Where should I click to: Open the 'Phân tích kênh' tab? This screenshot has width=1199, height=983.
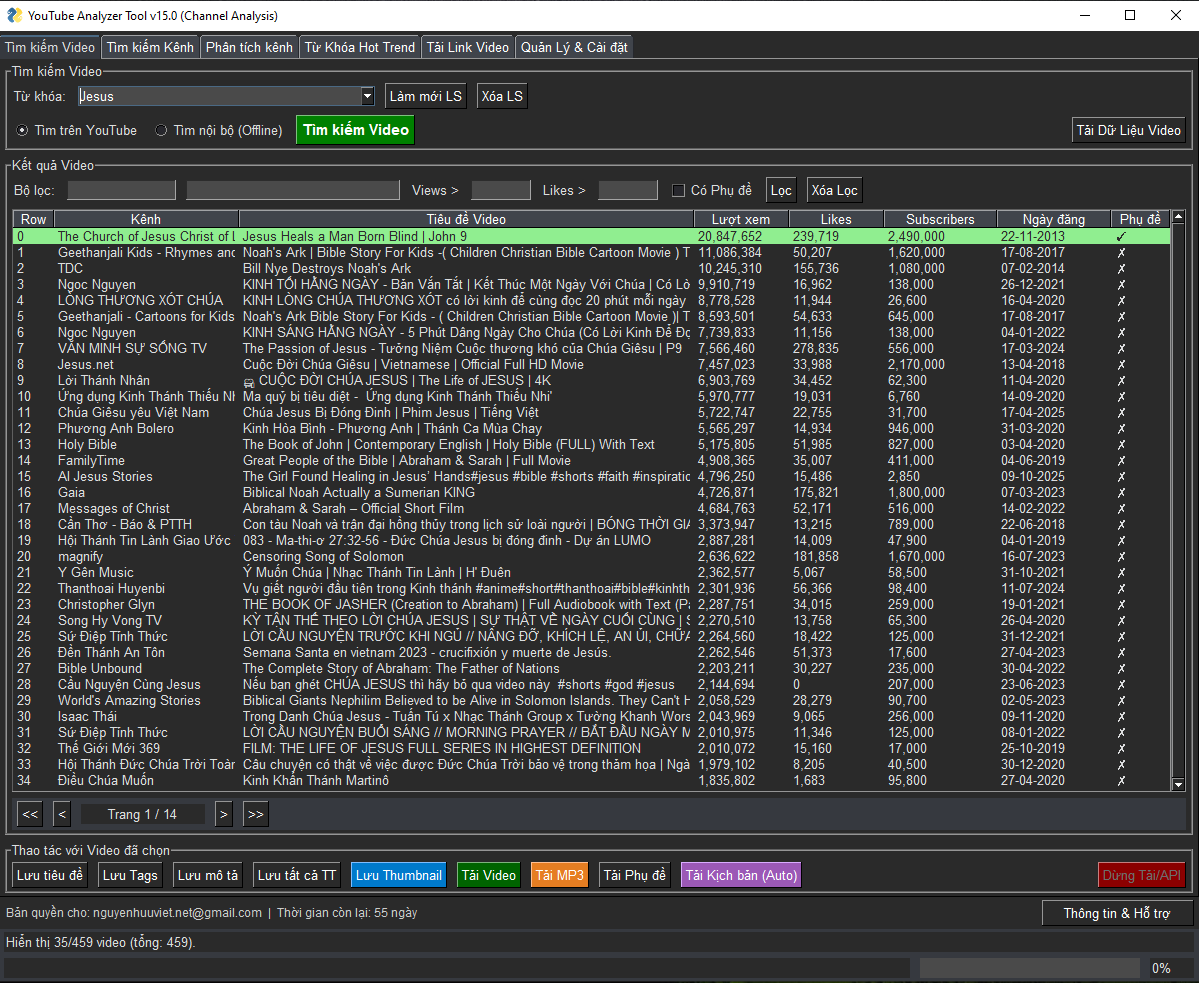click(x=249, y=47)
